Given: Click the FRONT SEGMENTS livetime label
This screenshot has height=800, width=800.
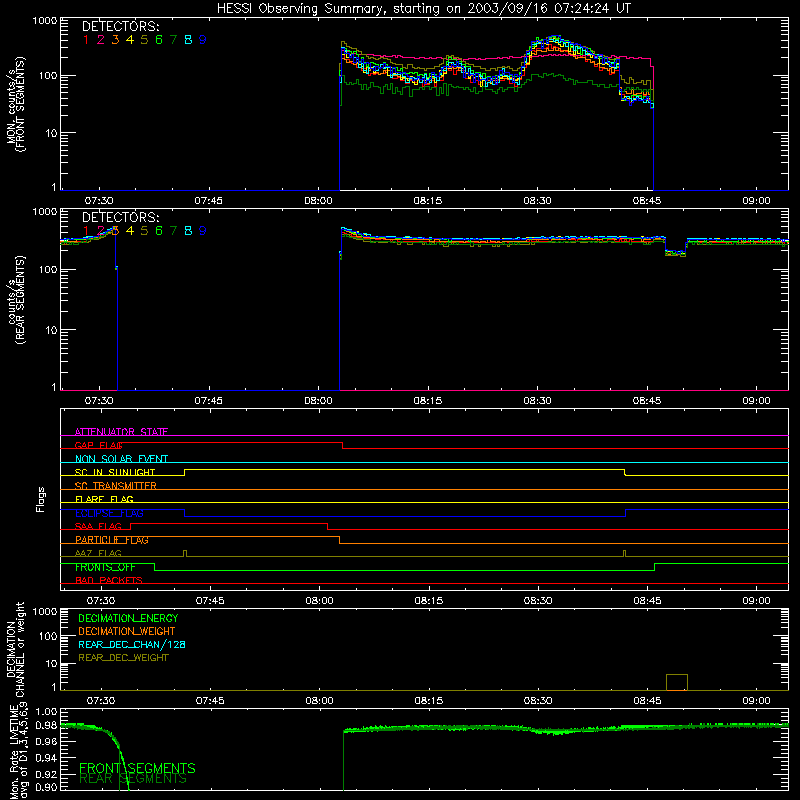Looking at the screenshot, I should coord(137,768).
